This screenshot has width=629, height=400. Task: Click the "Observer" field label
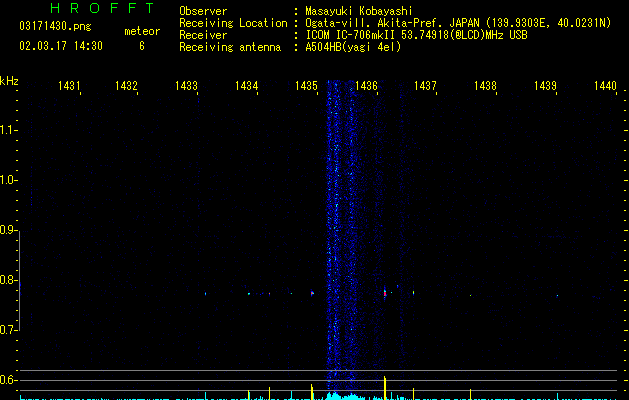pyautogui.click(x=203, y=11)
